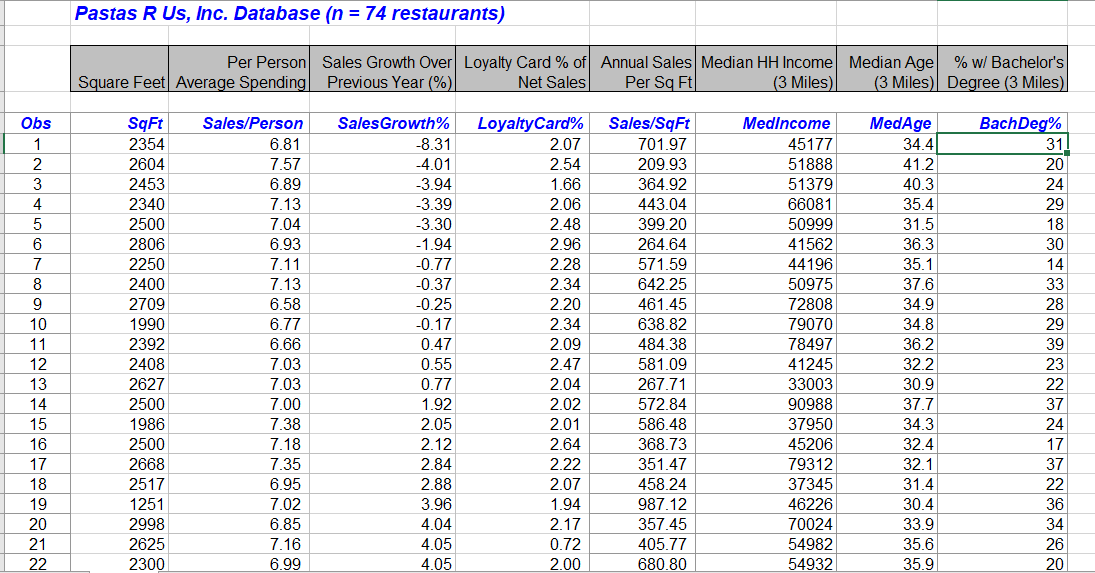Click the 'BachDeg%' column label
Image resolution: width=1095 pixels, height=573 pixels.
1003,124
